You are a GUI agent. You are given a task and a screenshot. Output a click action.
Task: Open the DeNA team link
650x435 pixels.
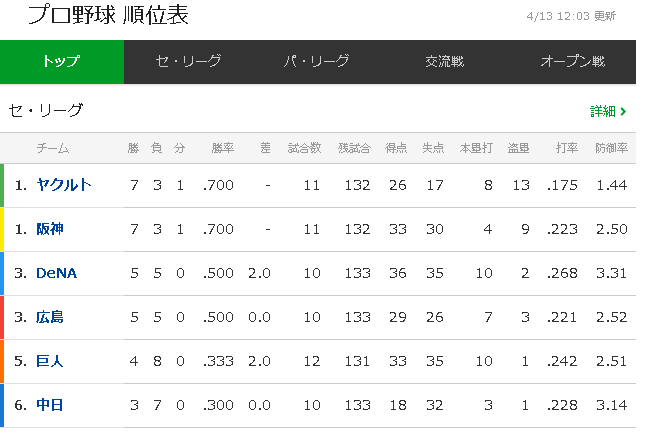[56, 273]
